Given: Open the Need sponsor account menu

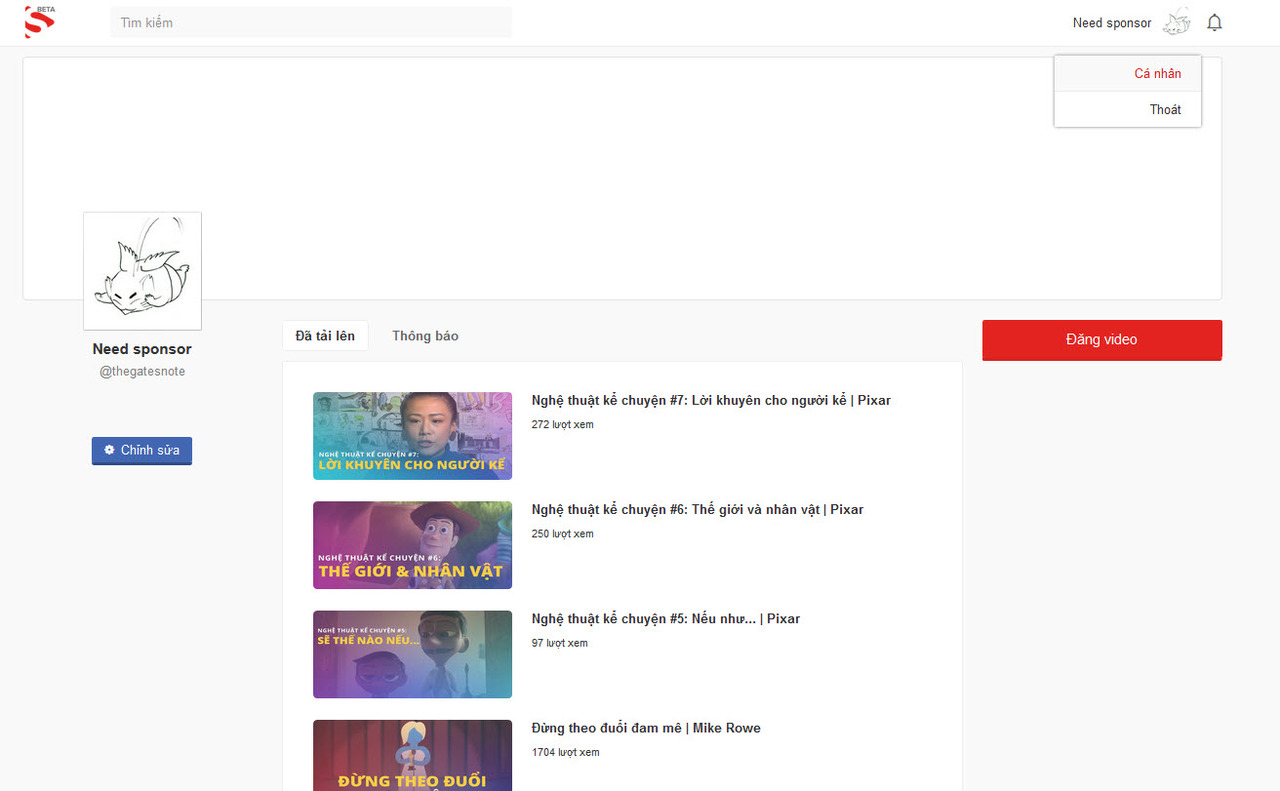Looking at the screenshot, I should pos(1112,23).
